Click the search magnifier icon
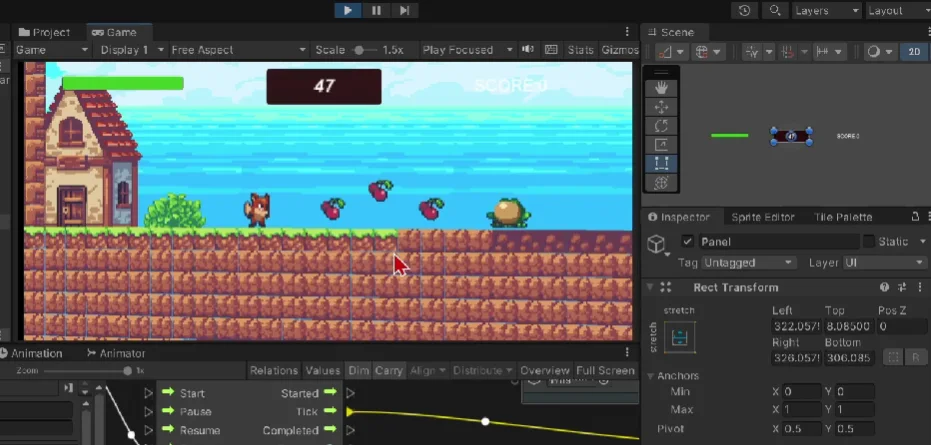The image size is (931, 445). (774, 10)
